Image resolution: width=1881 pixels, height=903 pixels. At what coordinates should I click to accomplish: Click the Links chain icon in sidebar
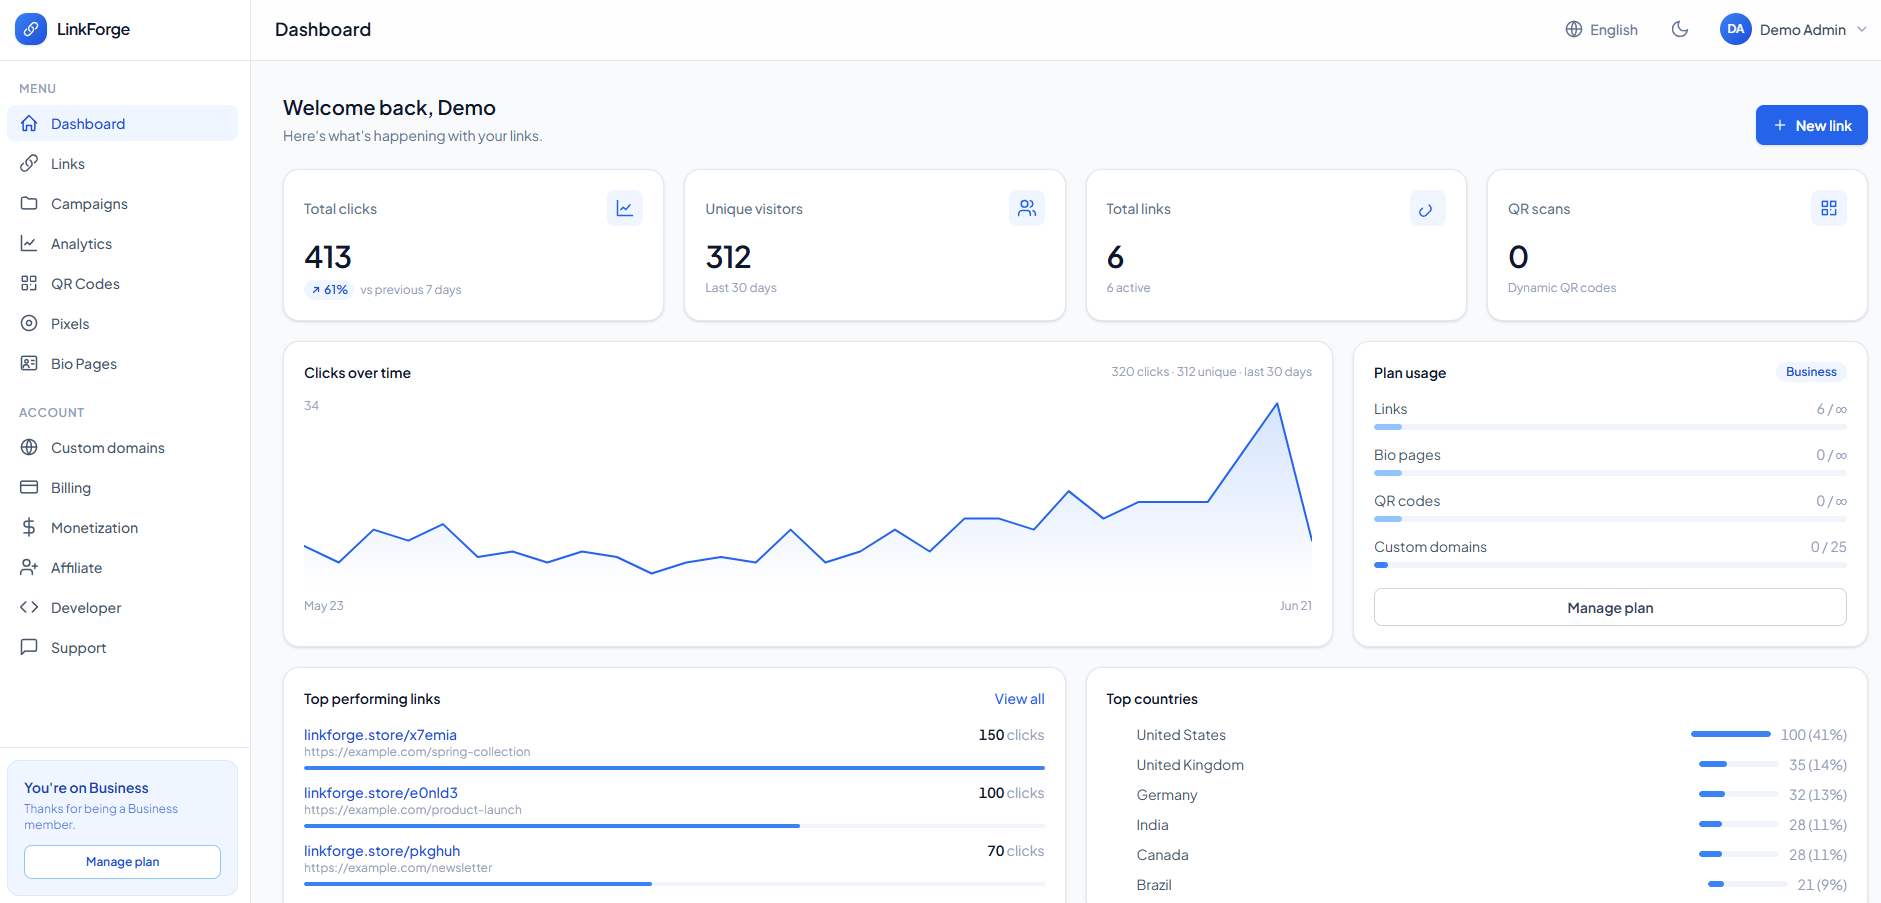[x=29, y=163]
